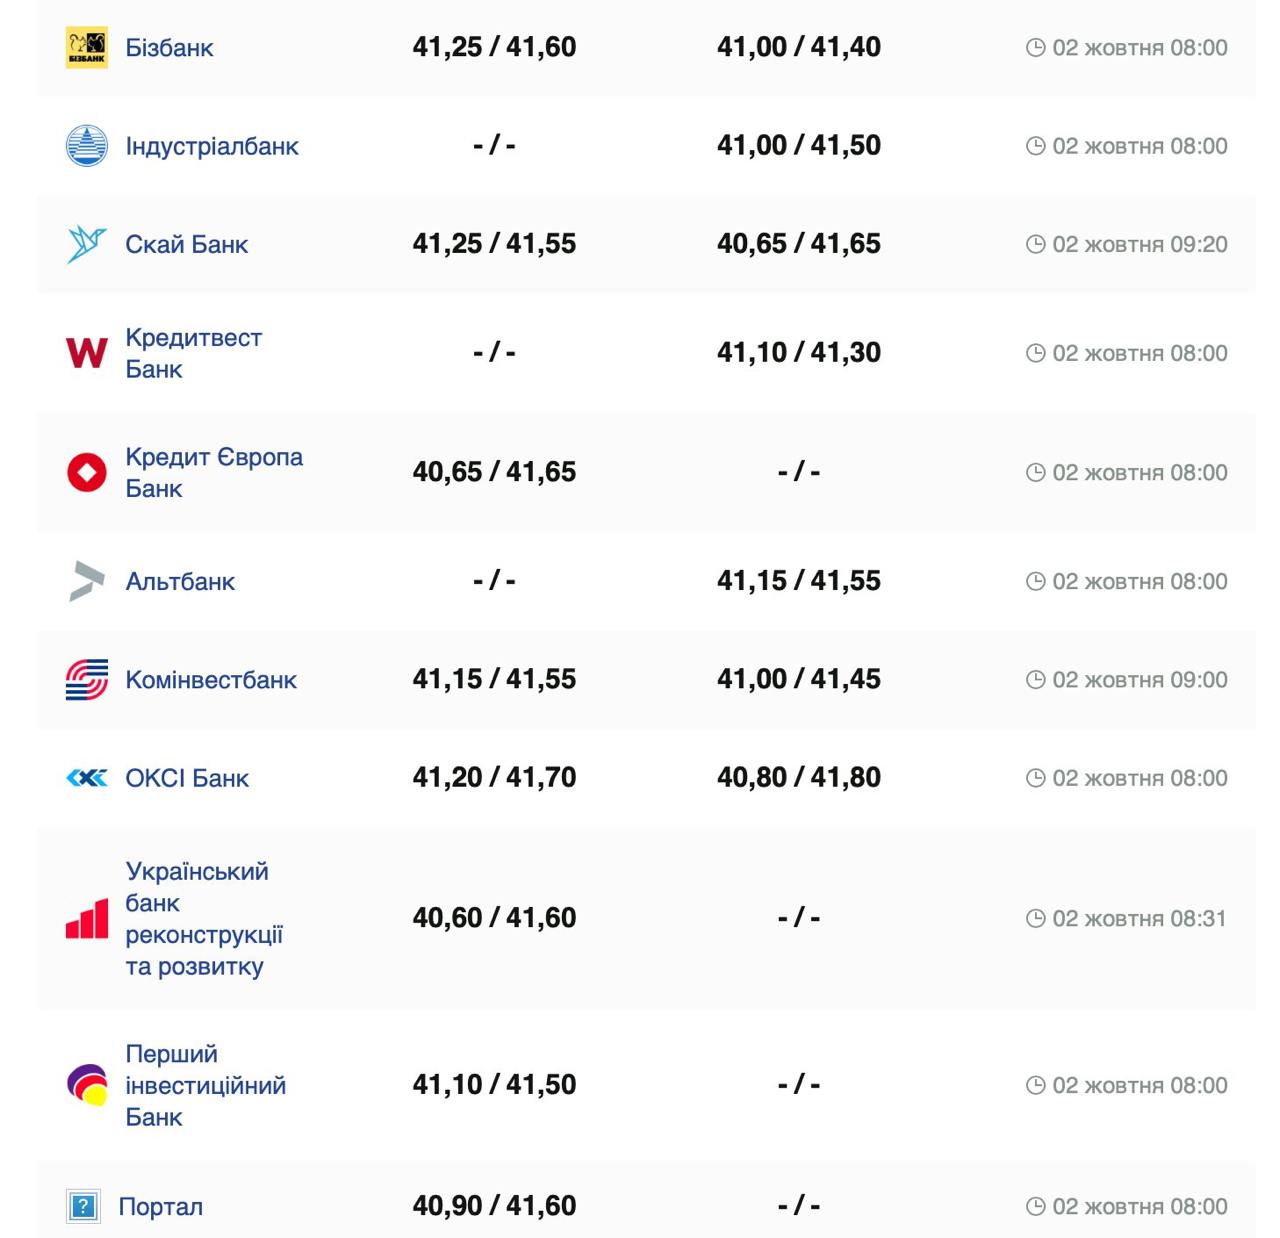The height and width of the screenshot is (1238, 1280).
Task: Open the ОКСІ Банк link
Action: [x=187, y=778]
